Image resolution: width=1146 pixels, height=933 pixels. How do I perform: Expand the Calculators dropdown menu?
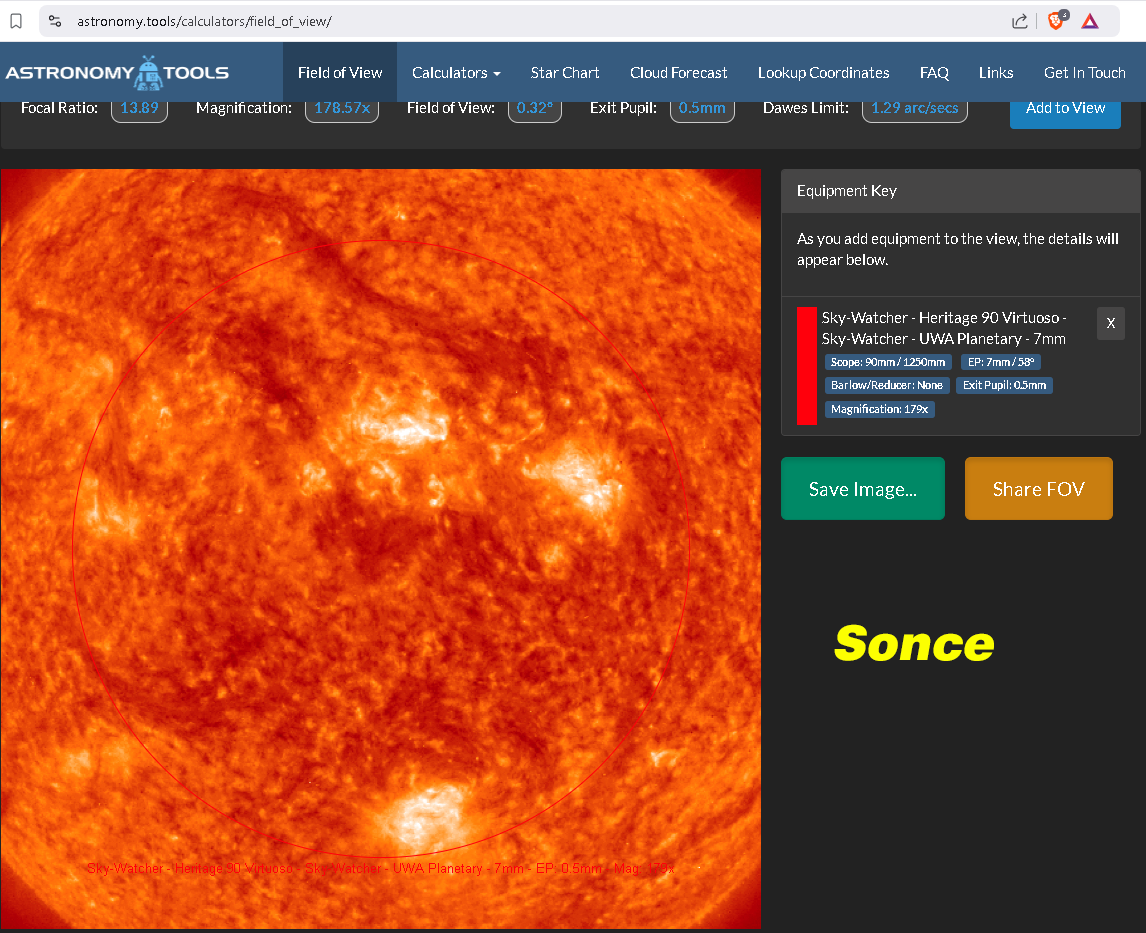click(456, 72)
